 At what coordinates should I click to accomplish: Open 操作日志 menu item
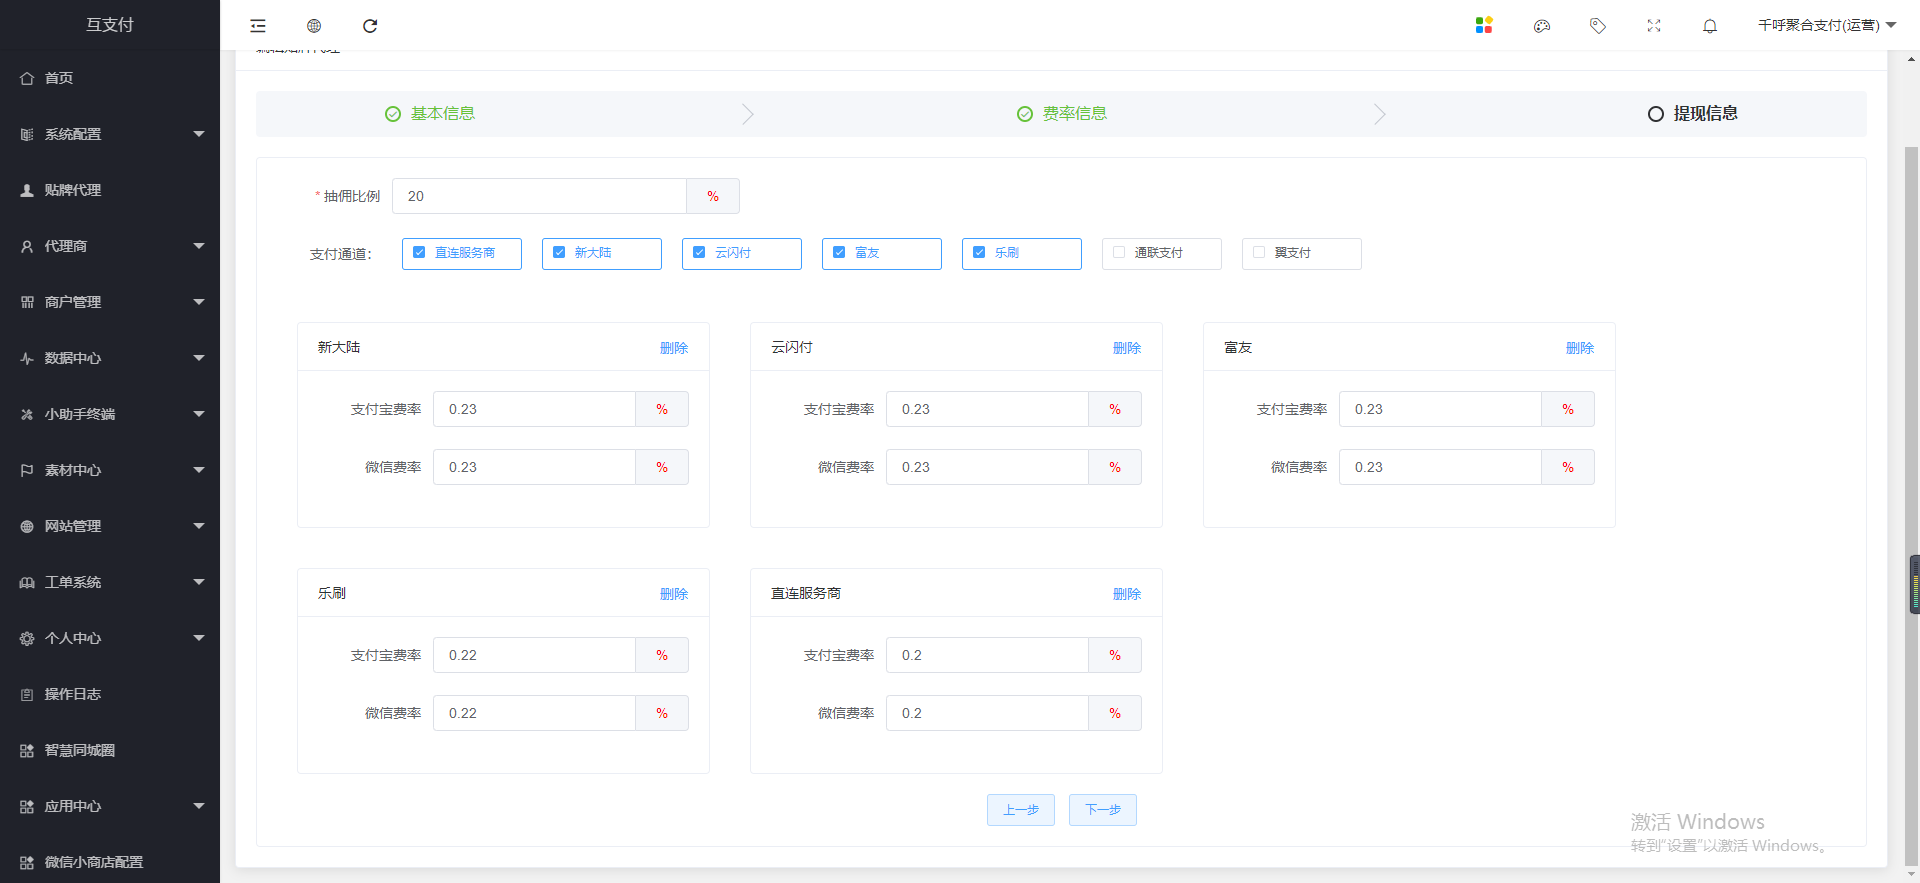click(110, 694)
